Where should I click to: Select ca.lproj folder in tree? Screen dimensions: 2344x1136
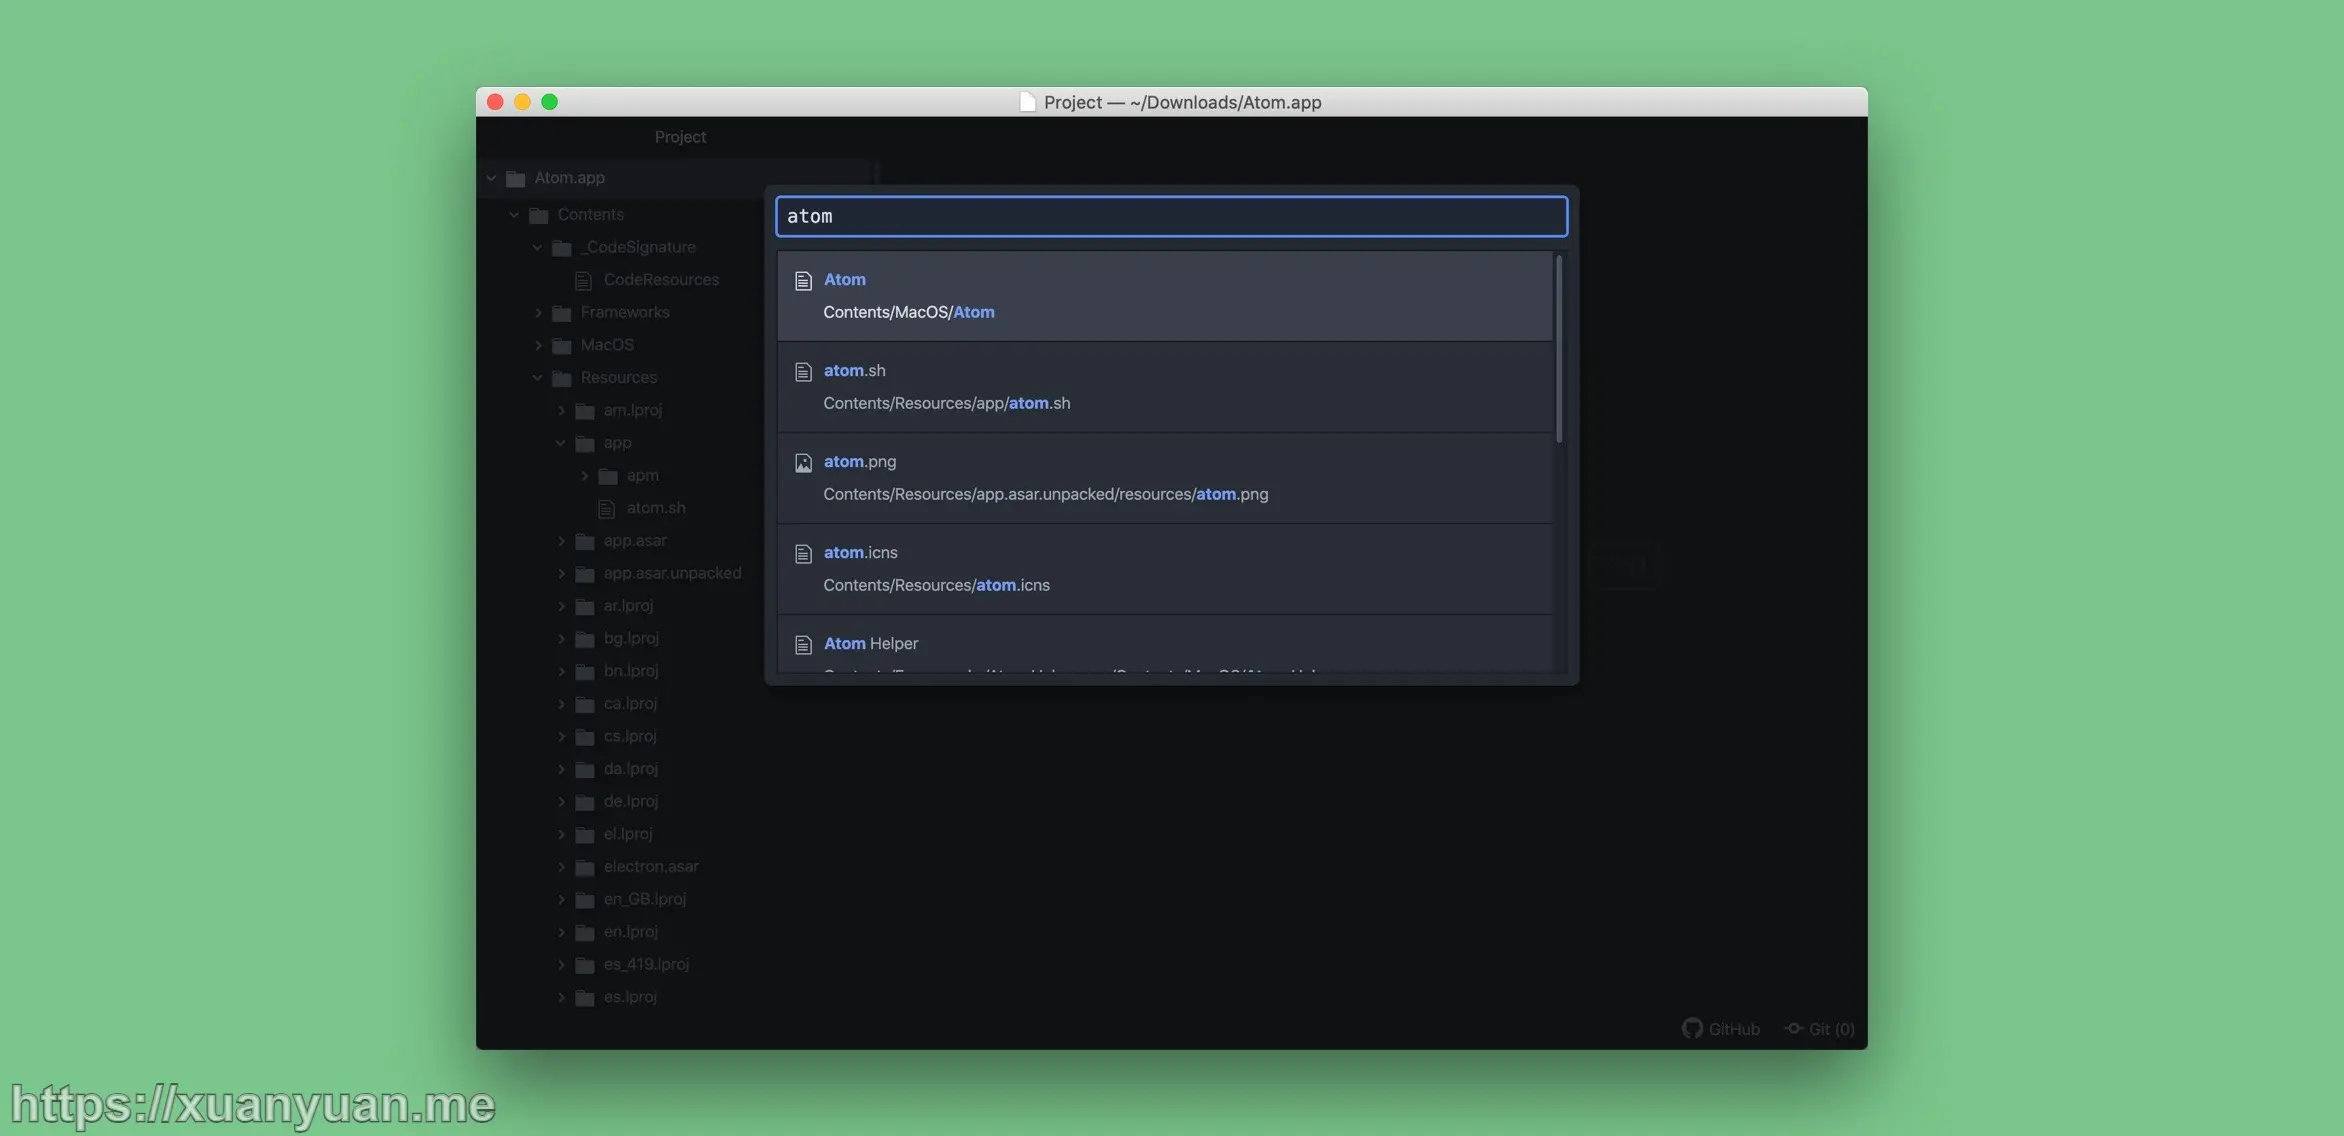pyautogui.click(x=630, y=704)
